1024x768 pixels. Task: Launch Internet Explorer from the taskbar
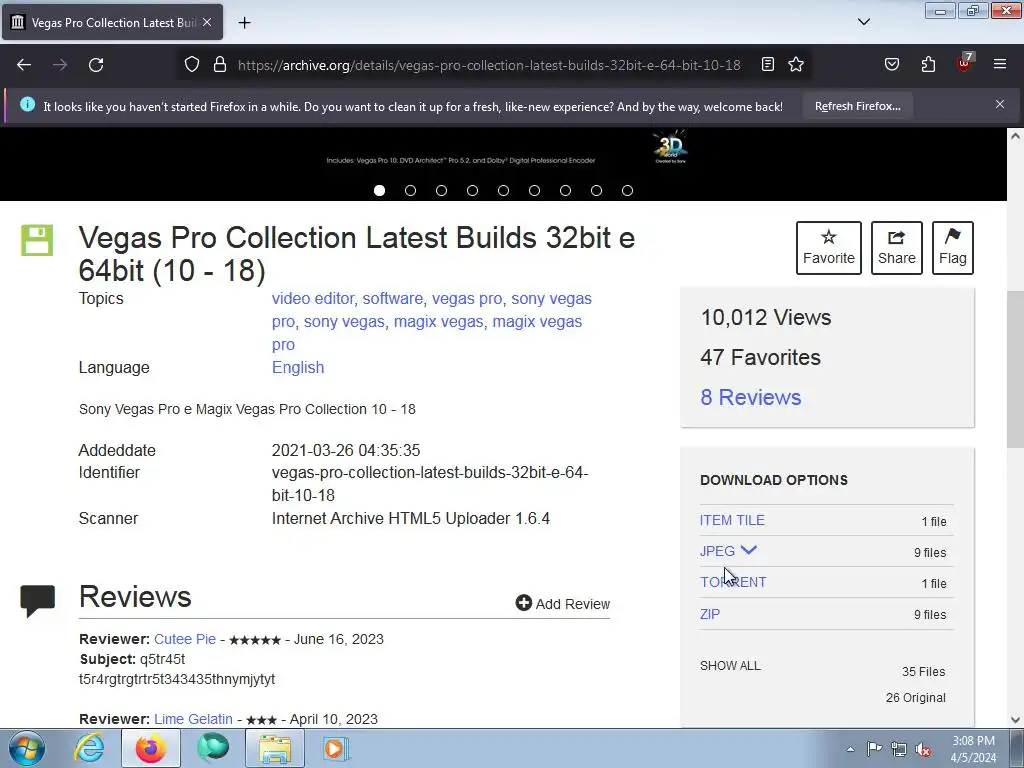coord(89,748)
